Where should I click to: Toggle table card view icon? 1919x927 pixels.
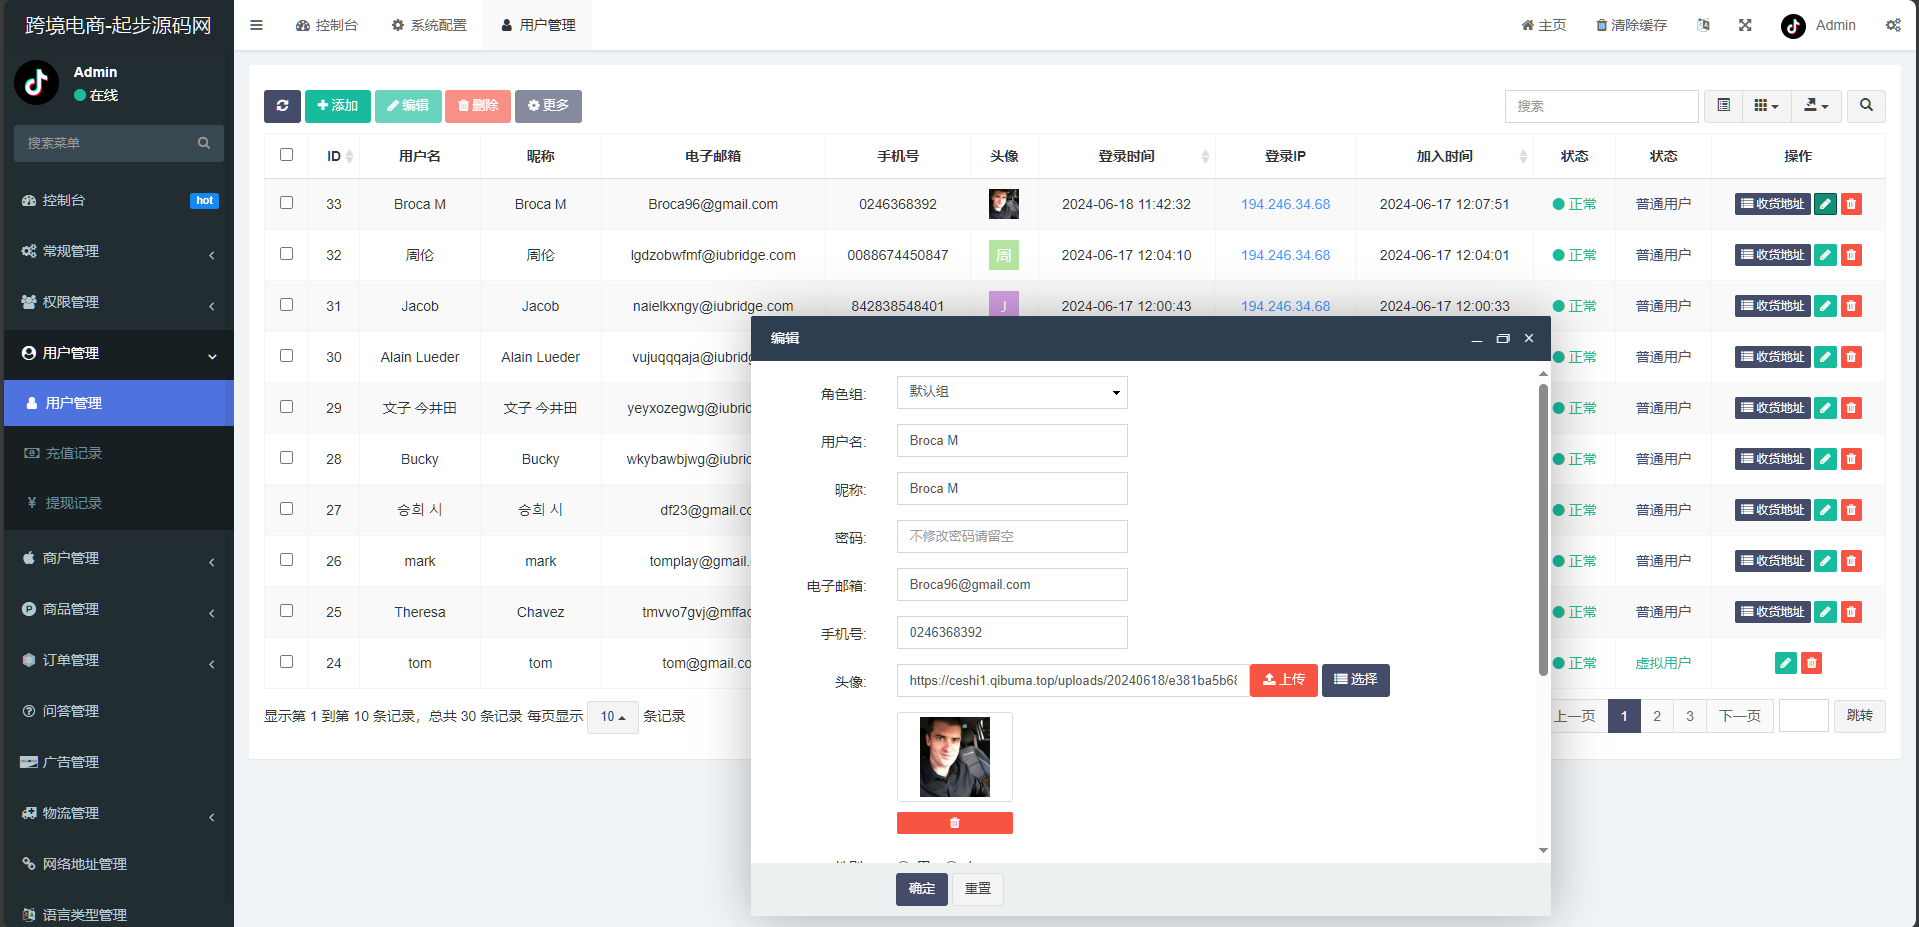[1723, 106]
